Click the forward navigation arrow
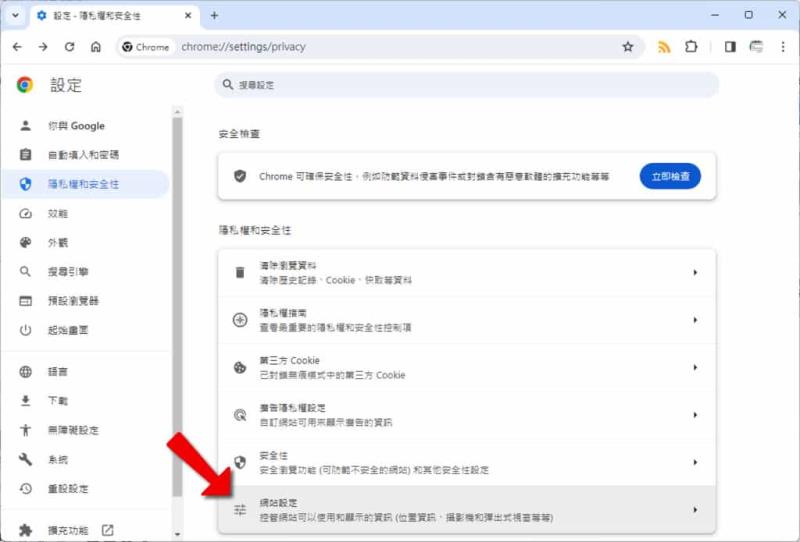The width and height of the screenshot is (800, 542). (x=43, y=47)
